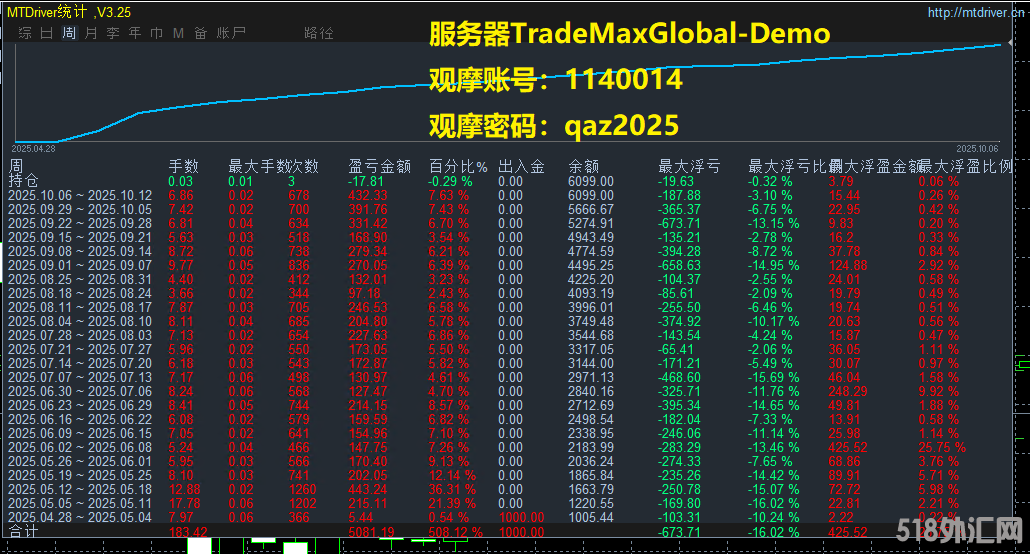Viewport: 1030px width, 554px height.
Task: Click total profit 5081.19 cell
Action: 371,532
